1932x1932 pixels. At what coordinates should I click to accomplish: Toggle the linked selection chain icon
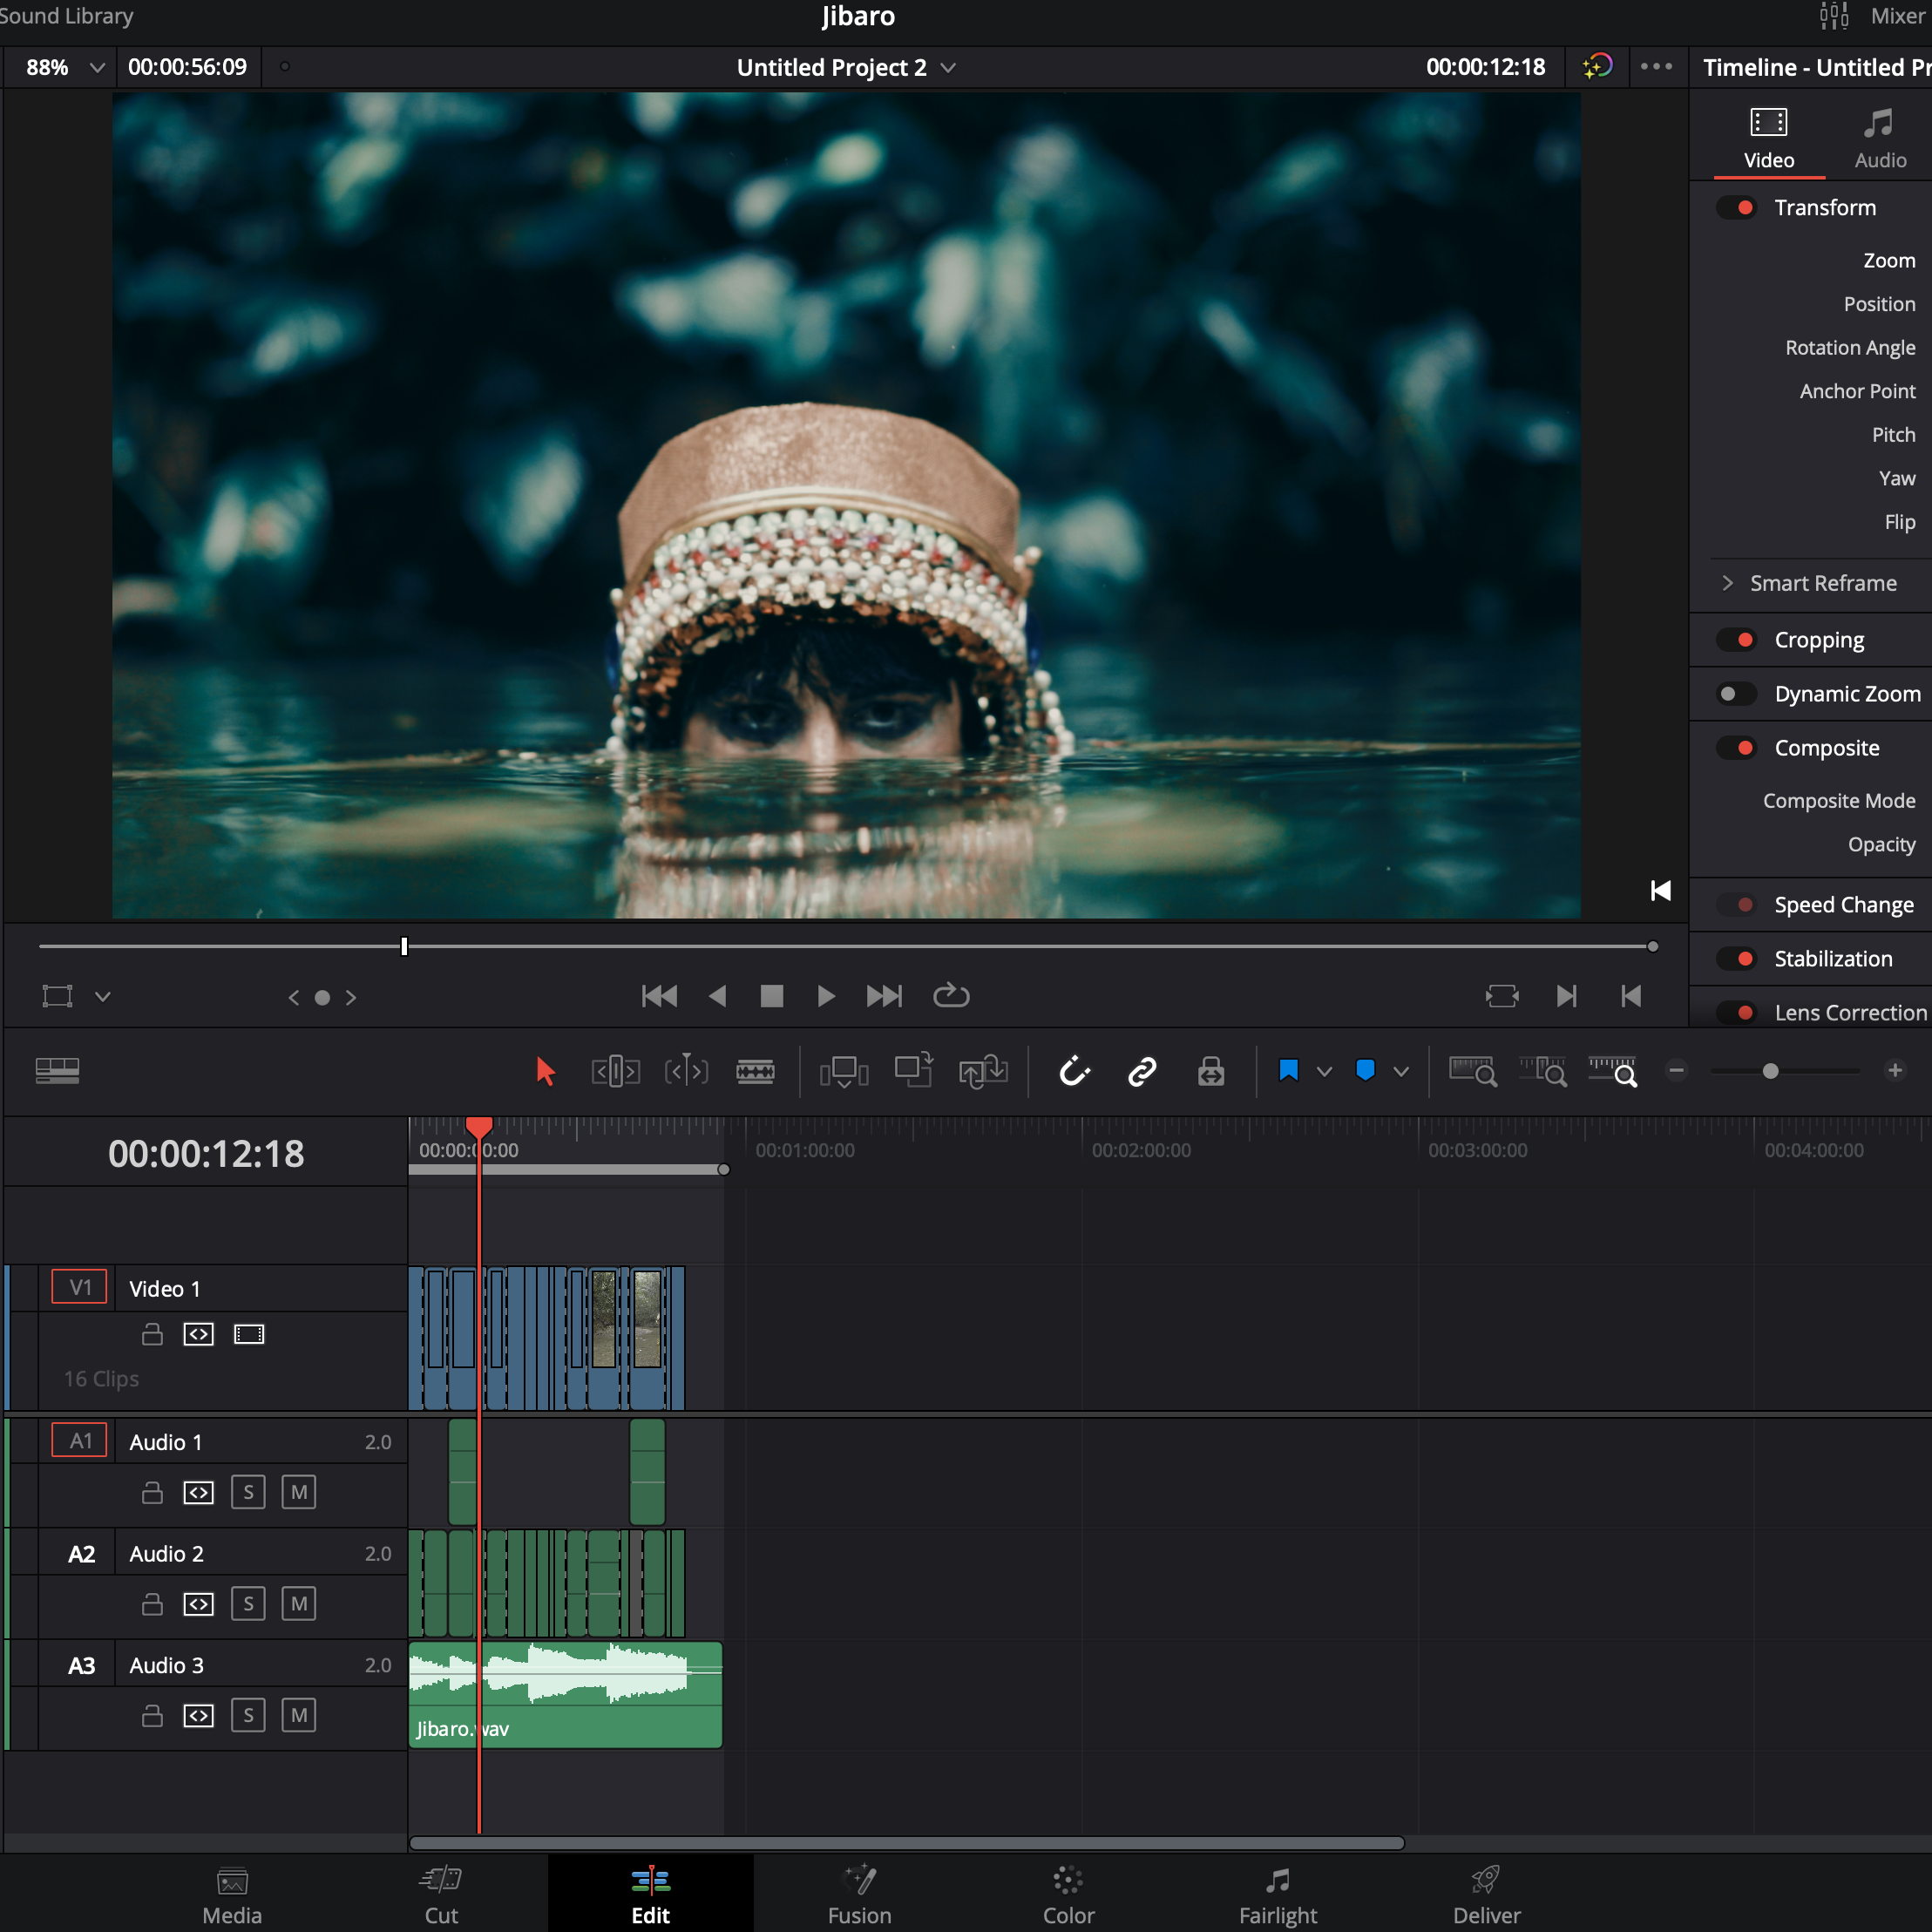click(x=1142, y=1072)
